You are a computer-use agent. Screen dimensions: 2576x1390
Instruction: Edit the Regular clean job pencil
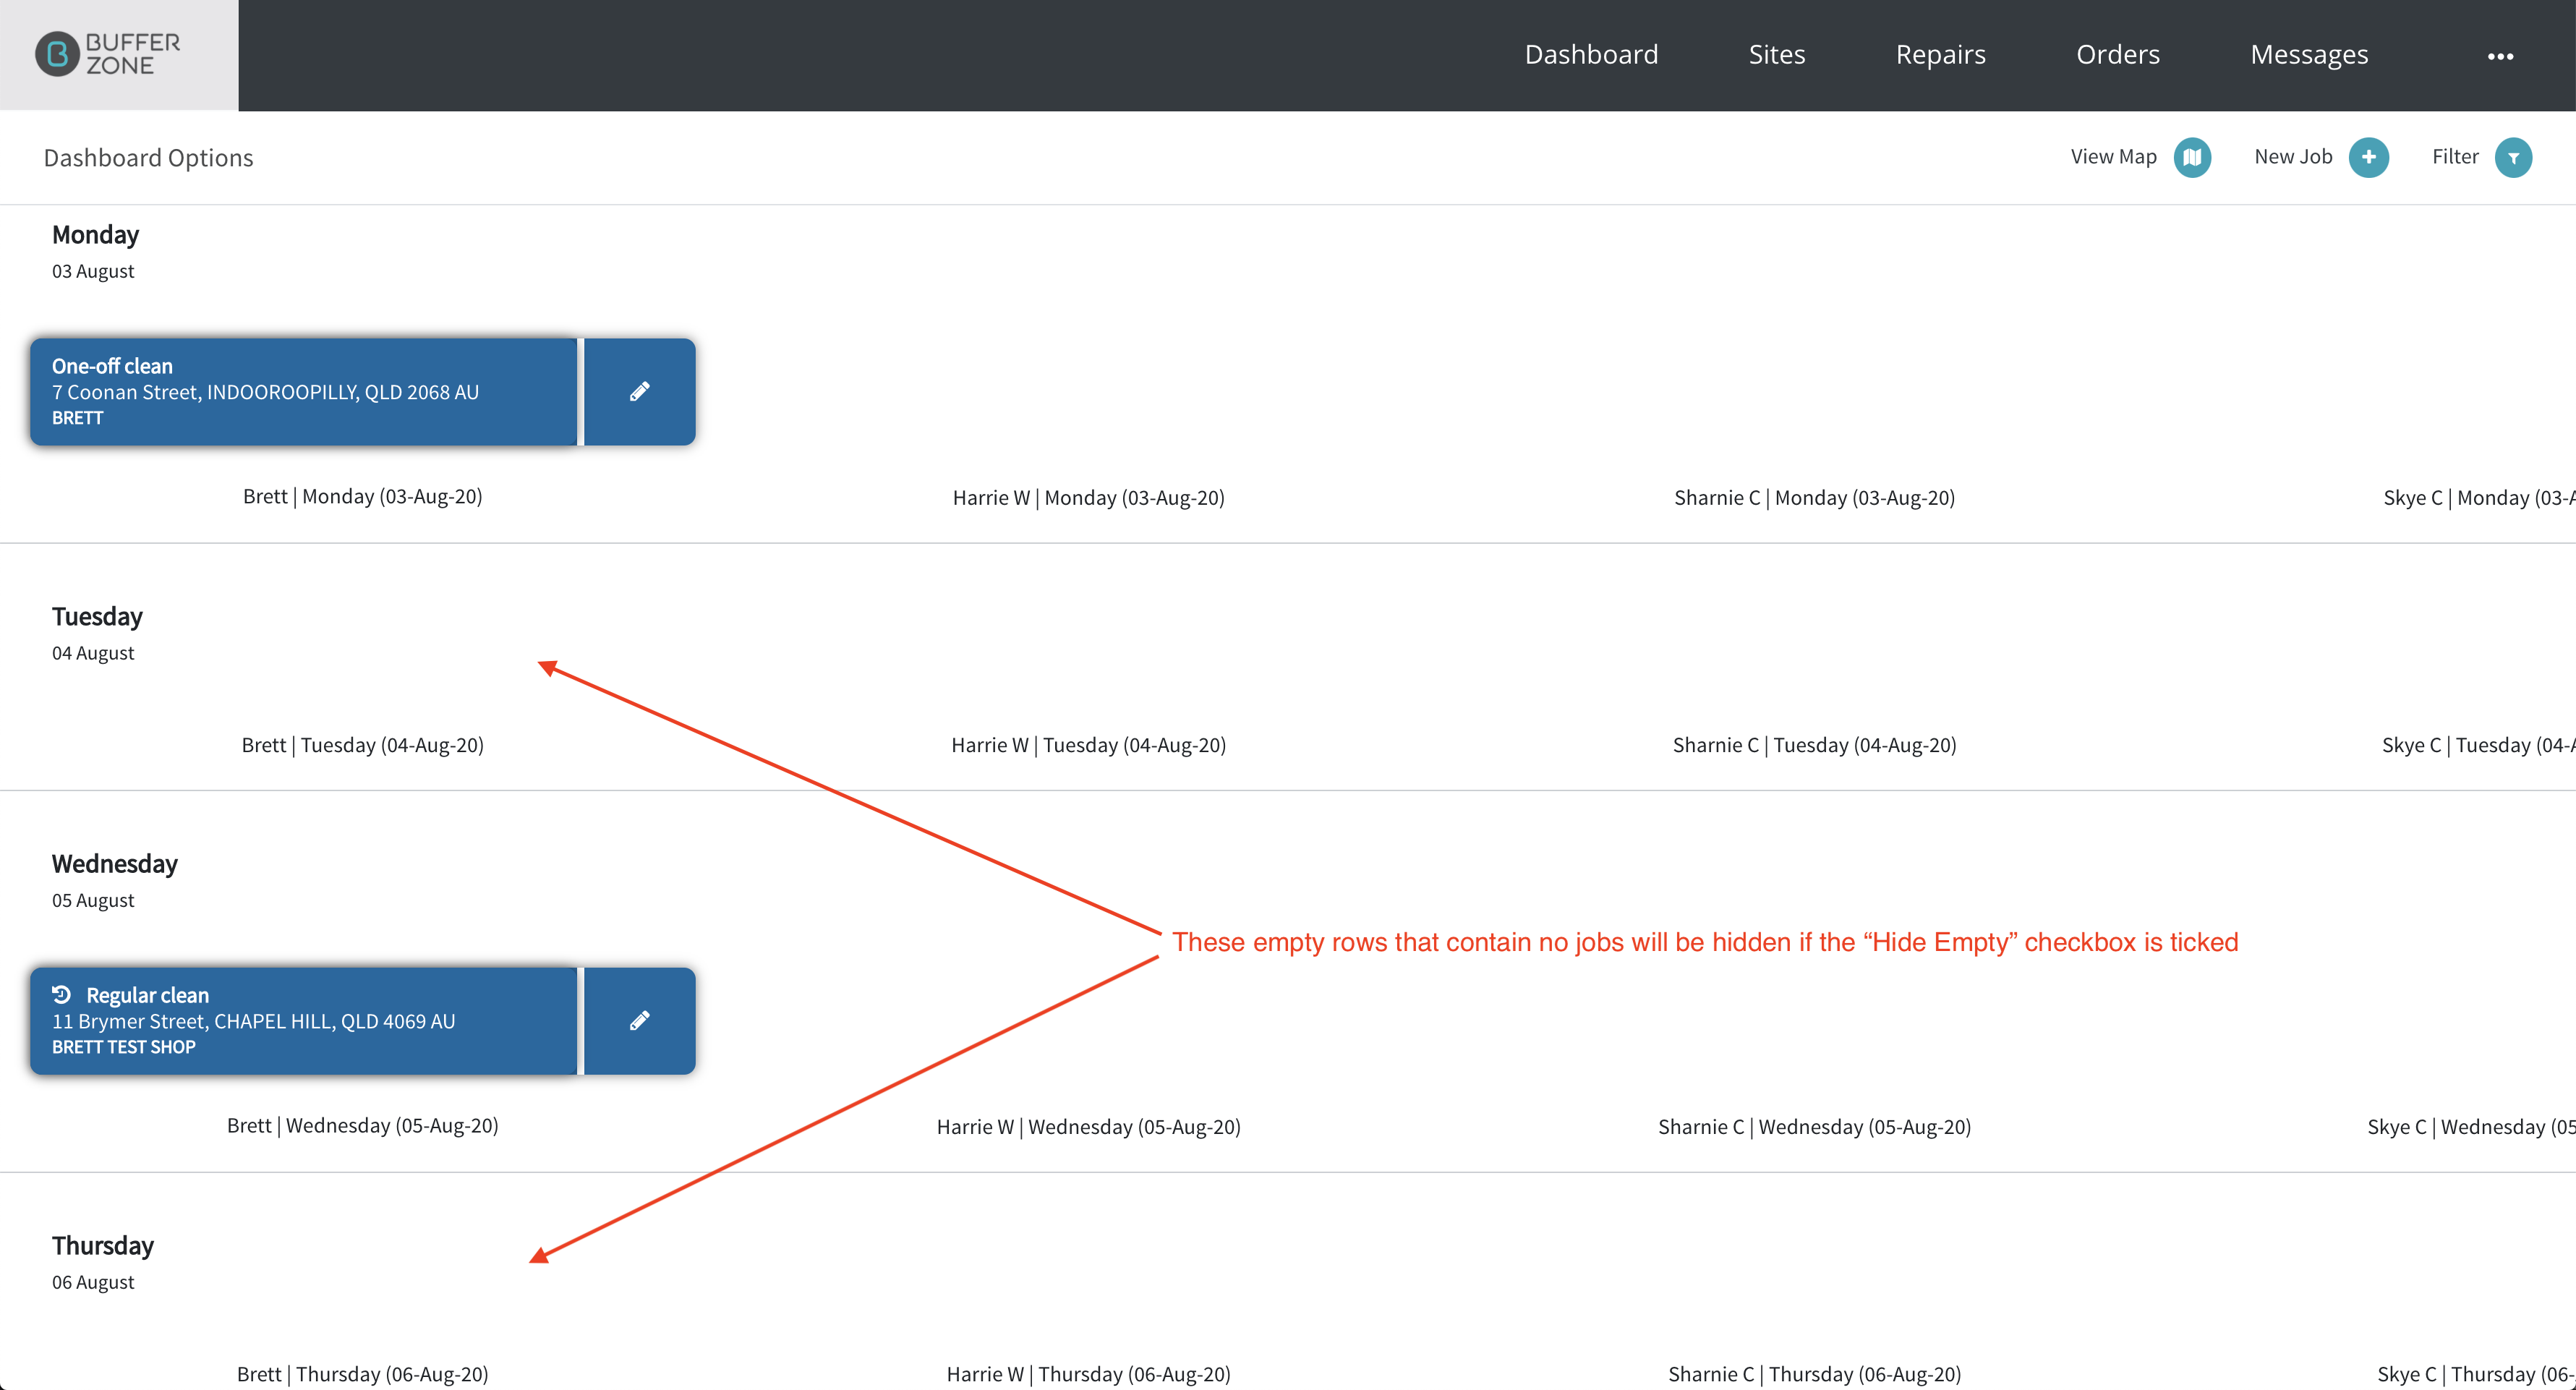pyautogui.click(x=640, y=1021)
